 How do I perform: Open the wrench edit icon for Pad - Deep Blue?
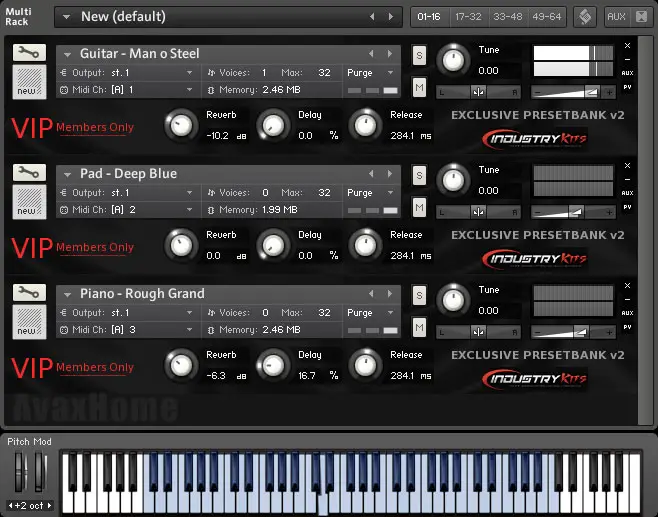tap(29, 173)
